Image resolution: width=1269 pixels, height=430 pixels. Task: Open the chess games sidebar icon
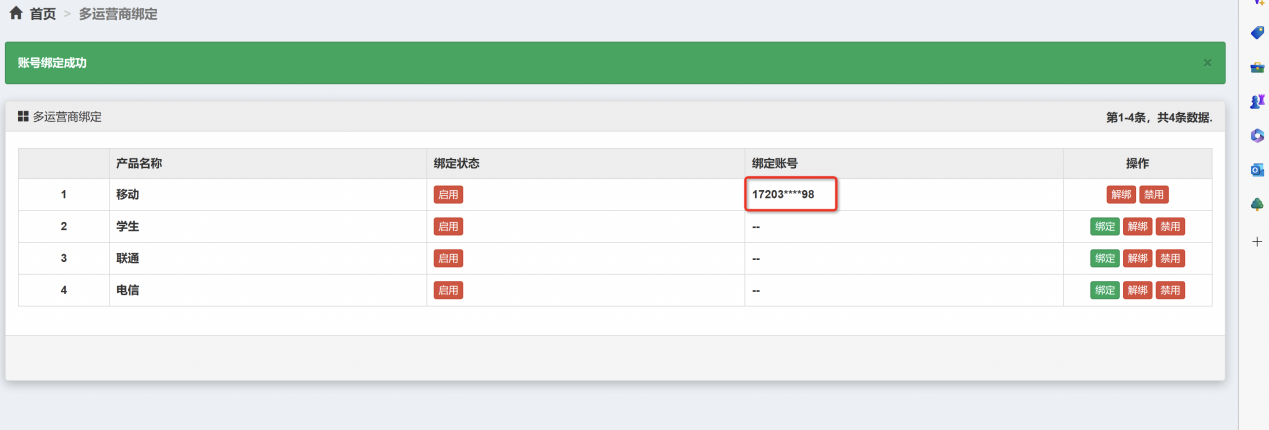(1257, 101)
